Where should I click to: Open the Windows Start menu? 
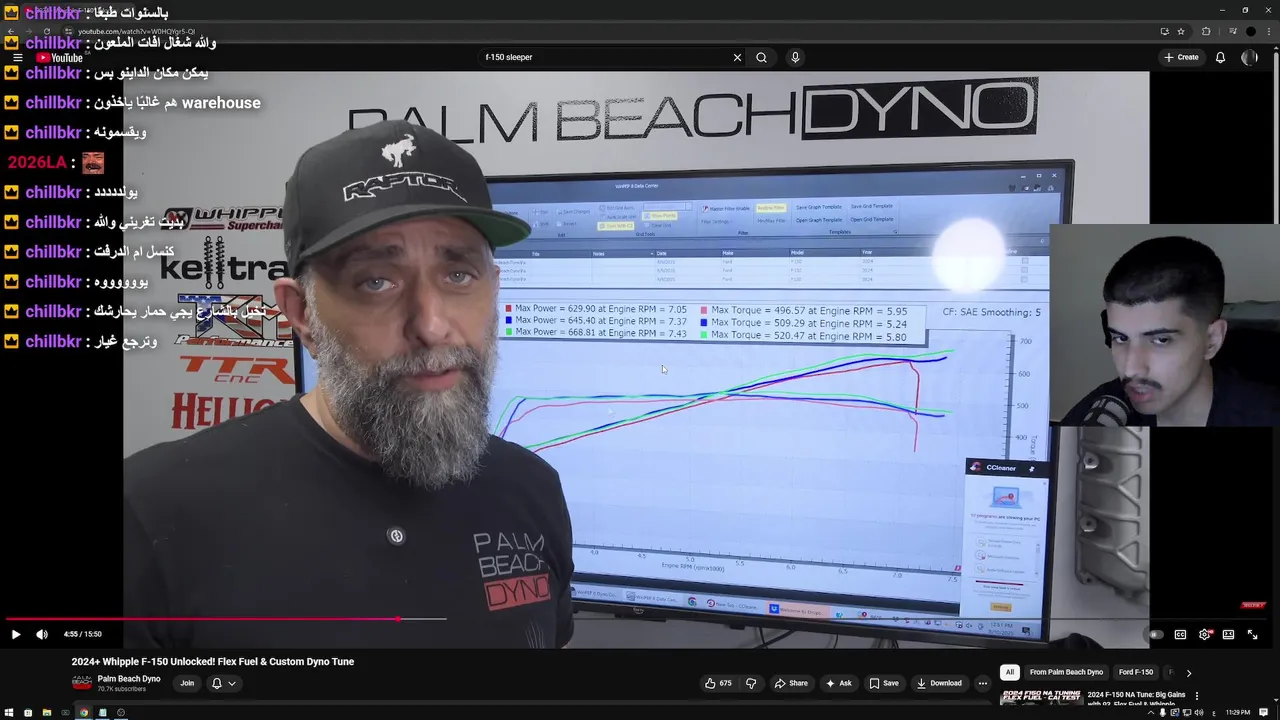click(9, 712)
